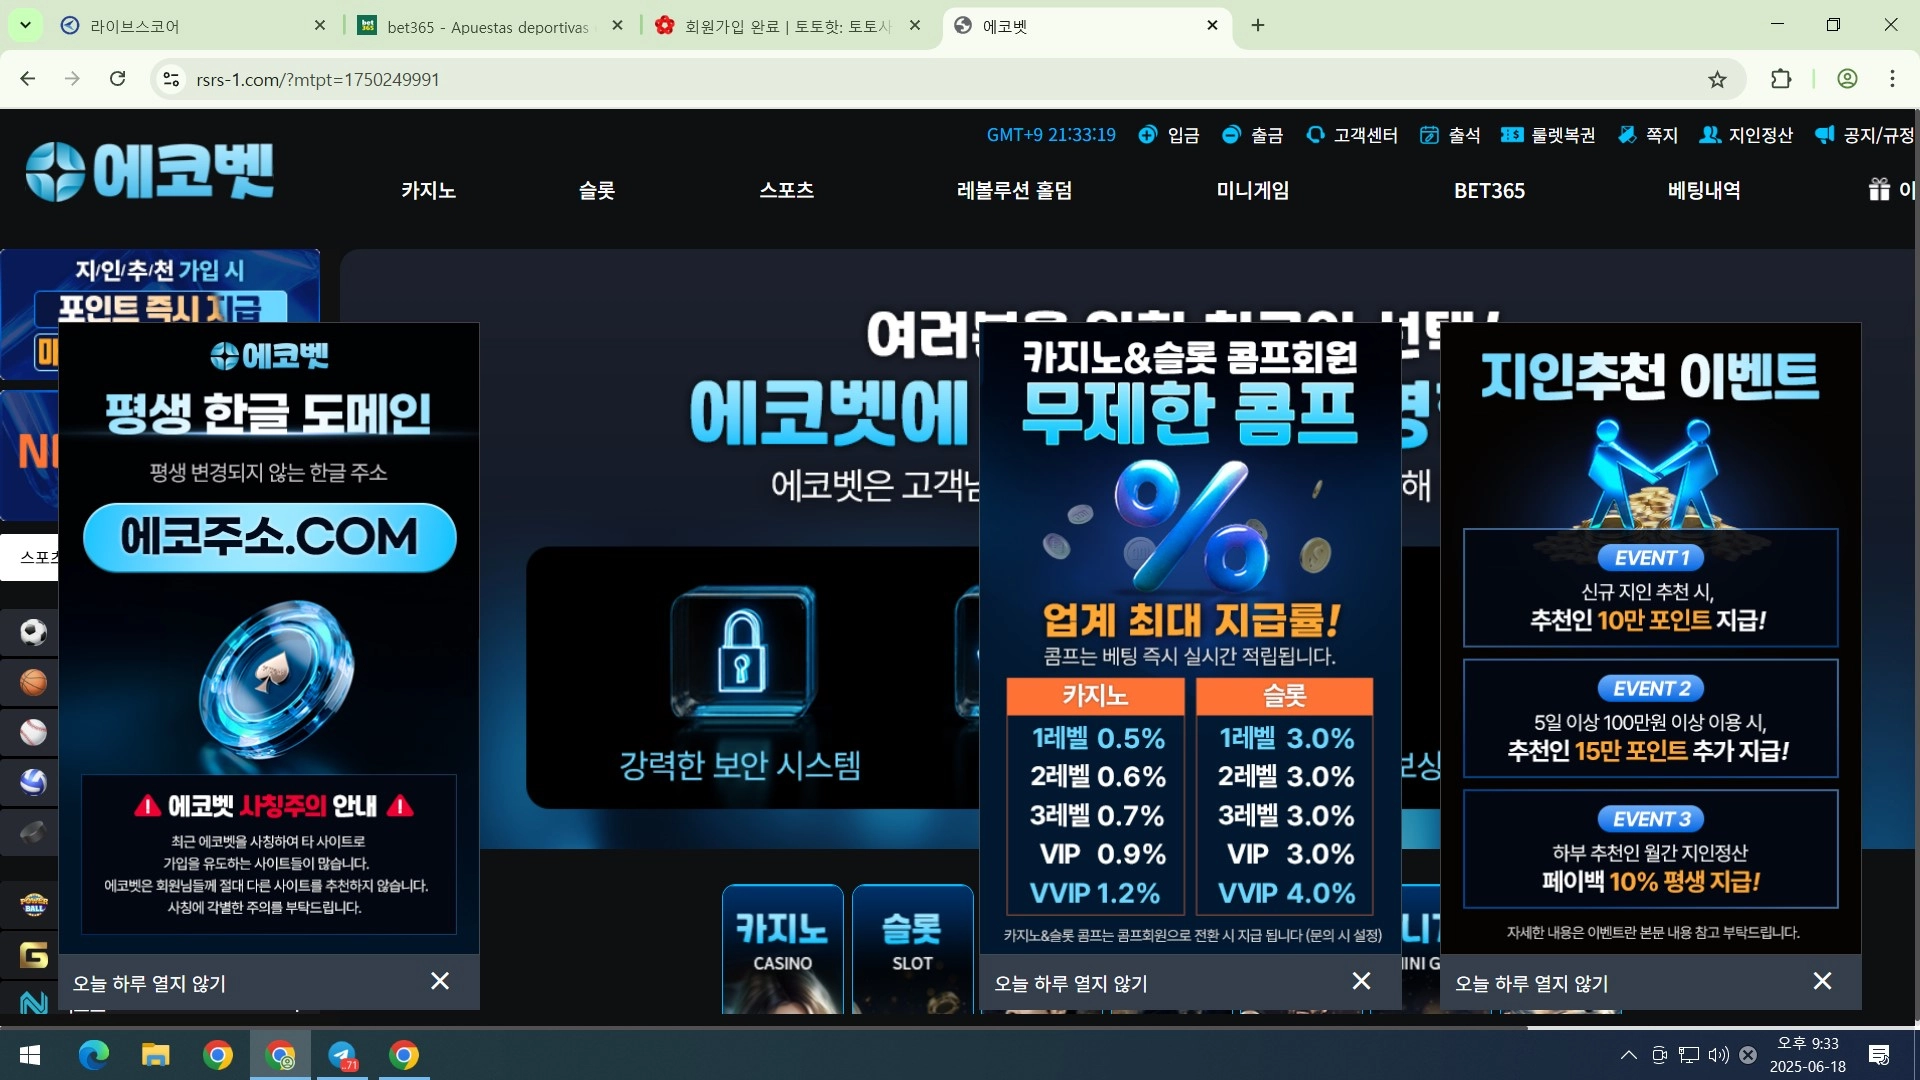Close the 평생 한글 도메인 popup
Screen dimensions: 1920x1080
(440, 981)
